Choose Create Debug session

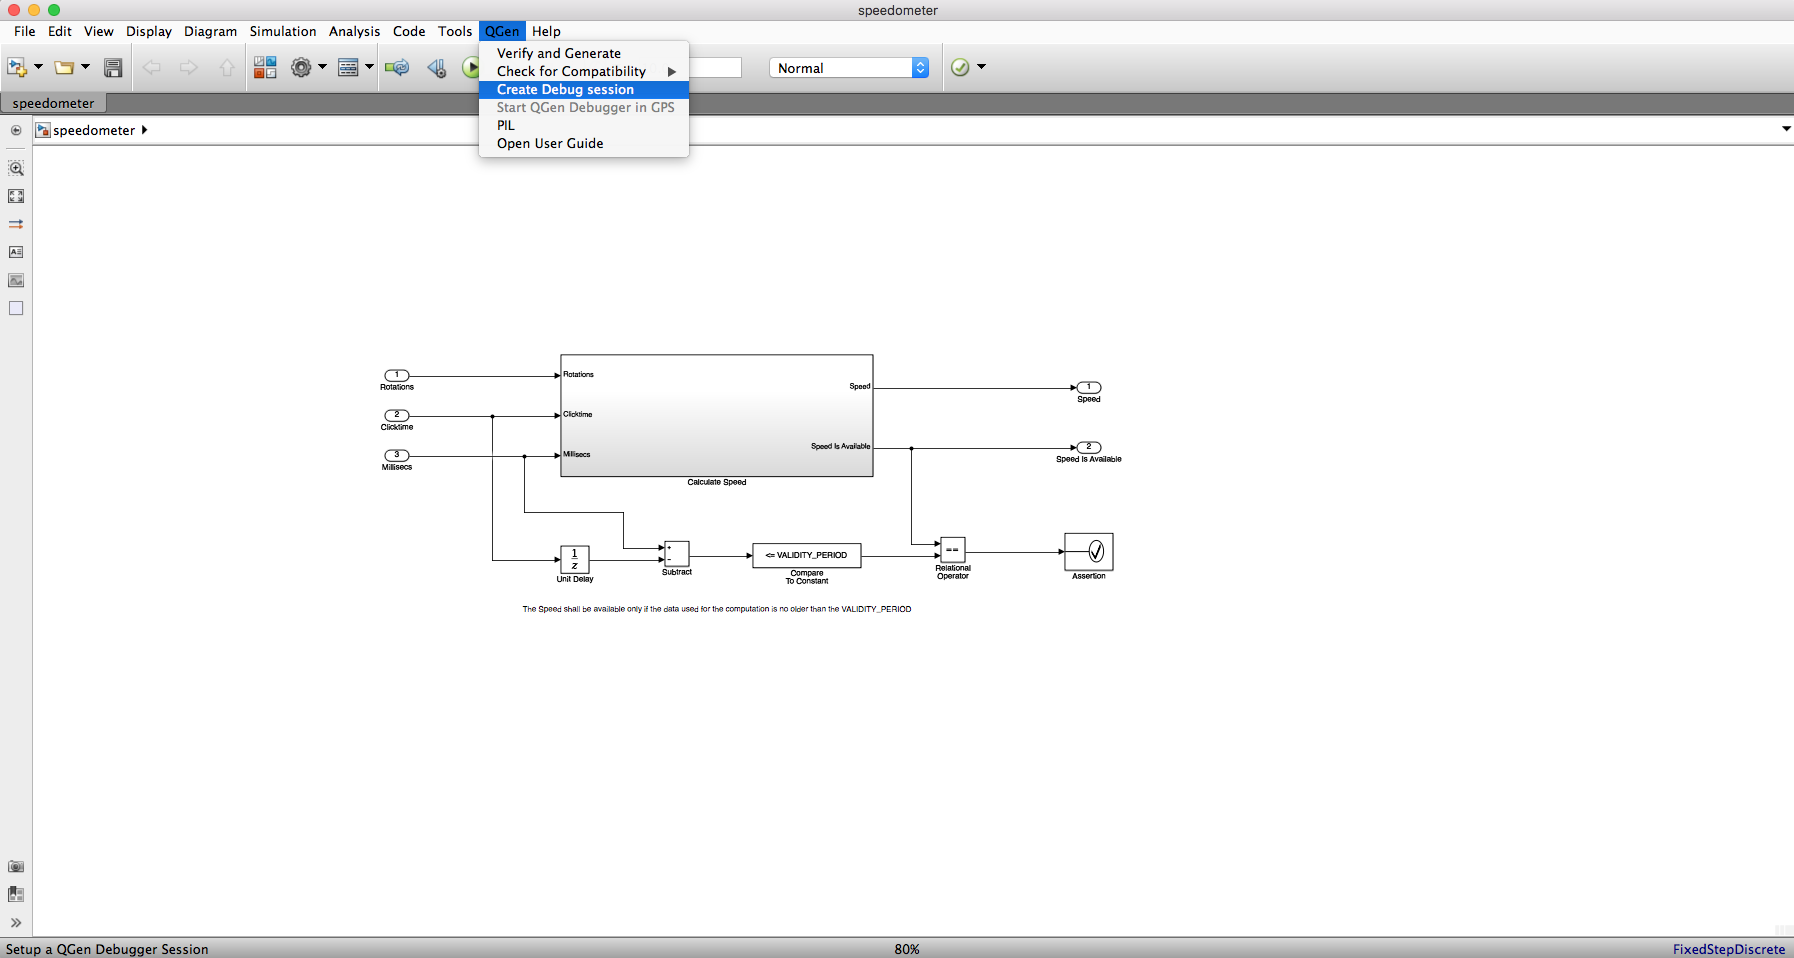584,89
